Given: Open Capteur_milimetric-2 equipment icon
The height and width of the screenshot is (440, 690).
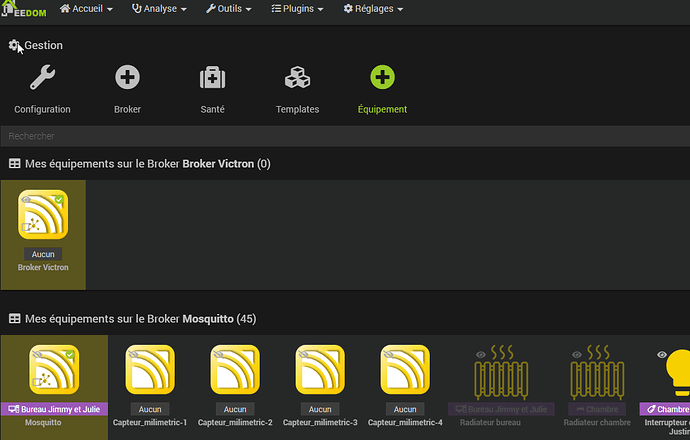Looking at the screenshot, I should click(235, 370).
